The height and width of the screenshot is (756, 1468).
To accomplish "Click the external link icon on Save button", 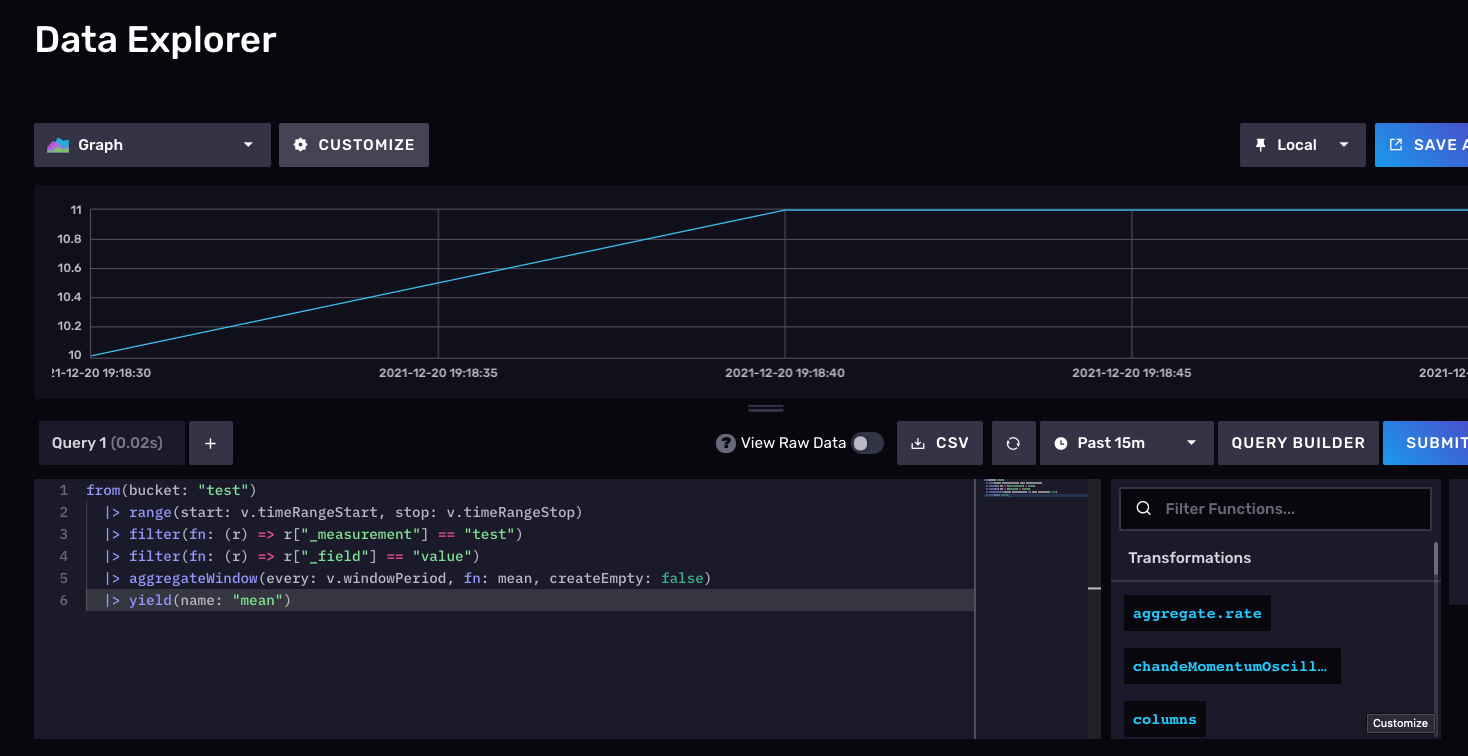I will (1394, 144).
